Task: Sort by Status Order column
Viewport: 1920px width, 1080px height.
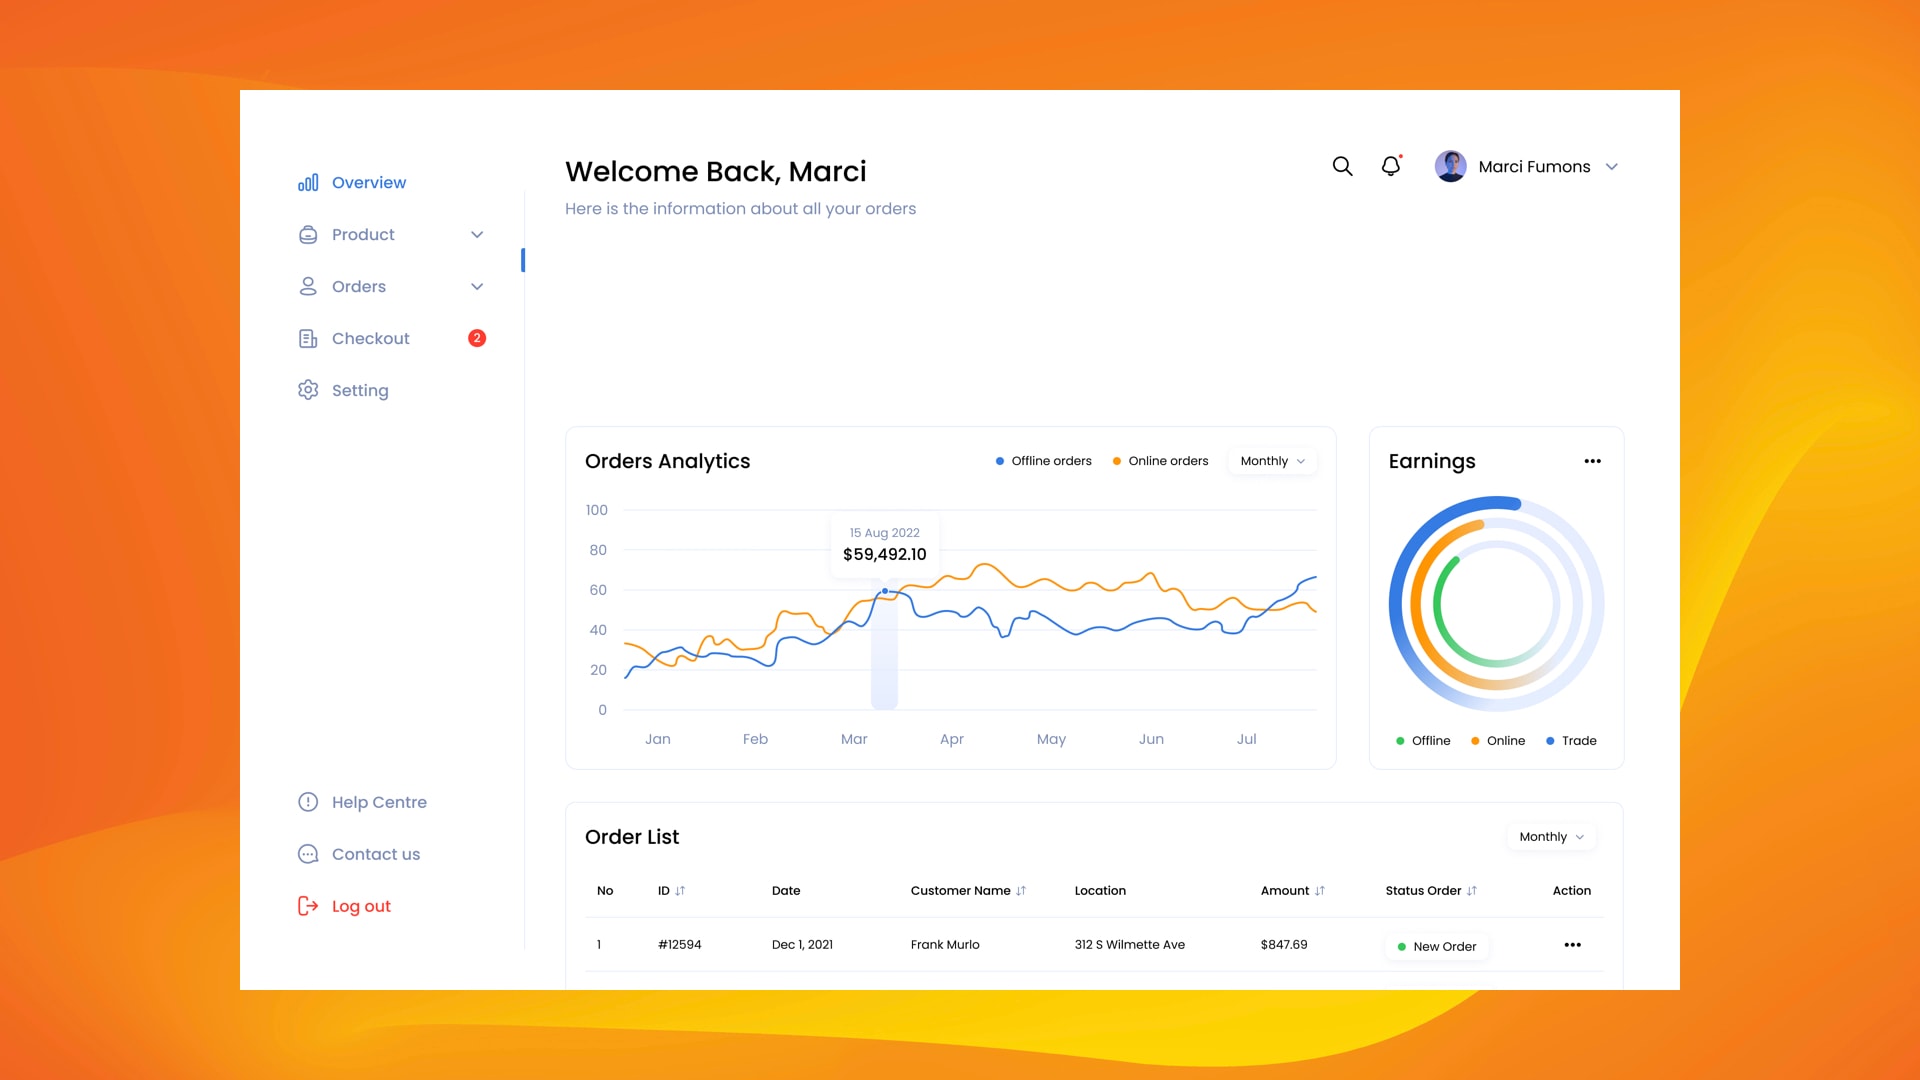Action: tap(1471, 891)
